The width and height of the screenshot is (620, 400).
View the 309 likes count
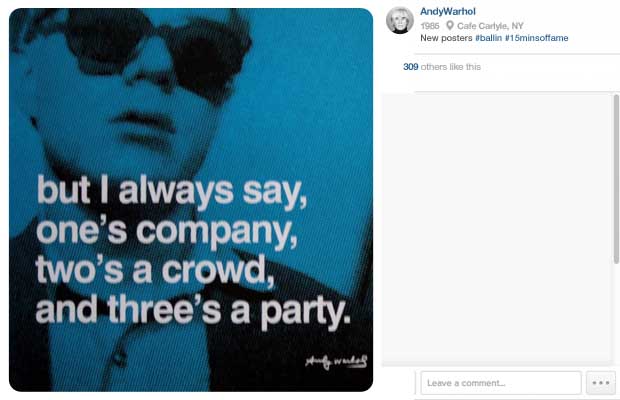click(x=410, y=67)
